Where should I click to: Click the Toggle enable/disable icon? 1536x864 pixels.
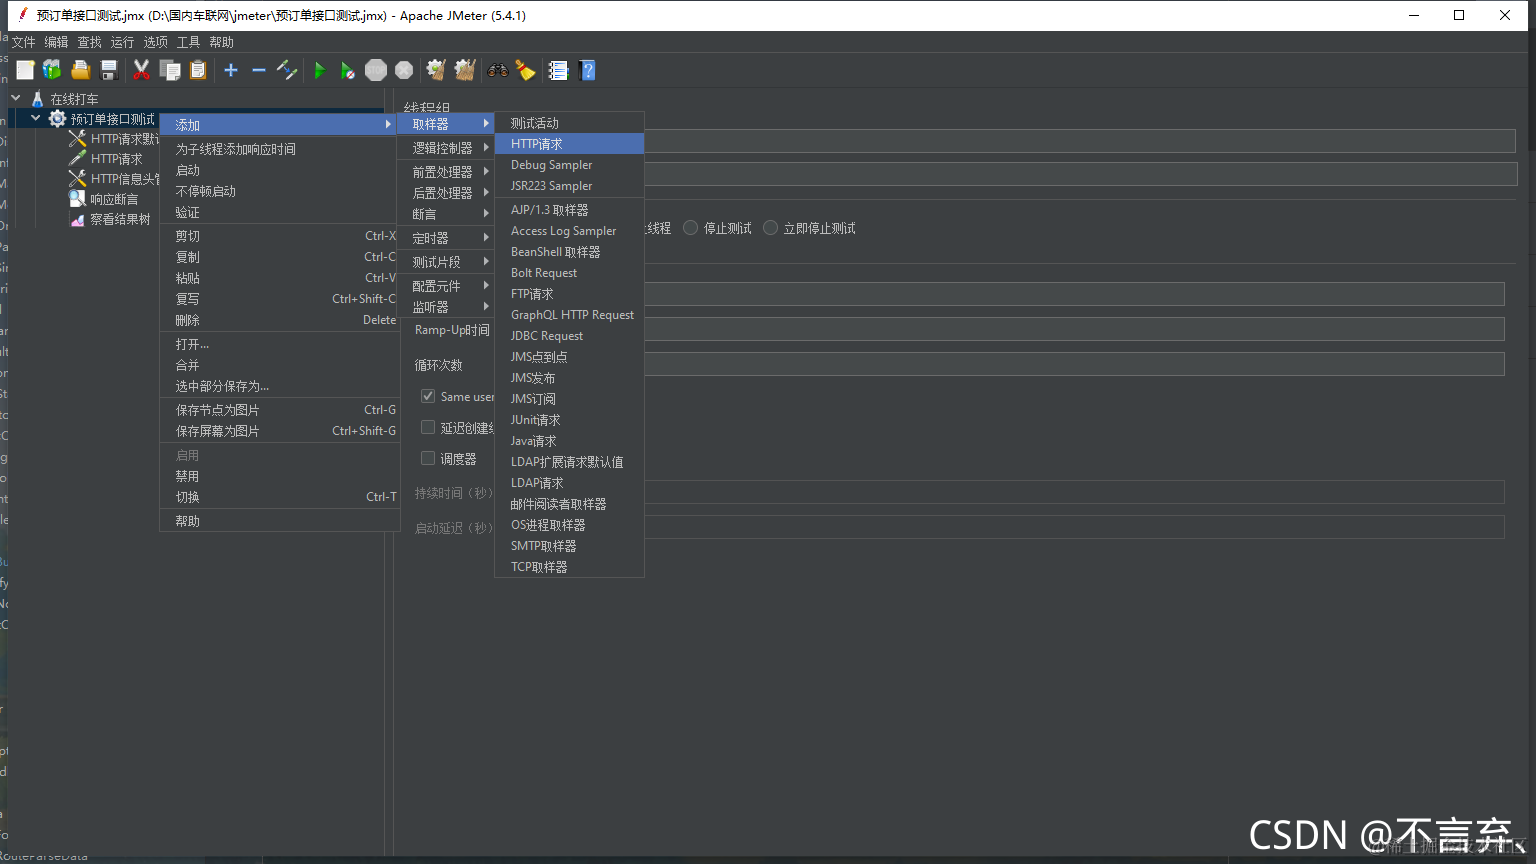click(x=287, y=70)
